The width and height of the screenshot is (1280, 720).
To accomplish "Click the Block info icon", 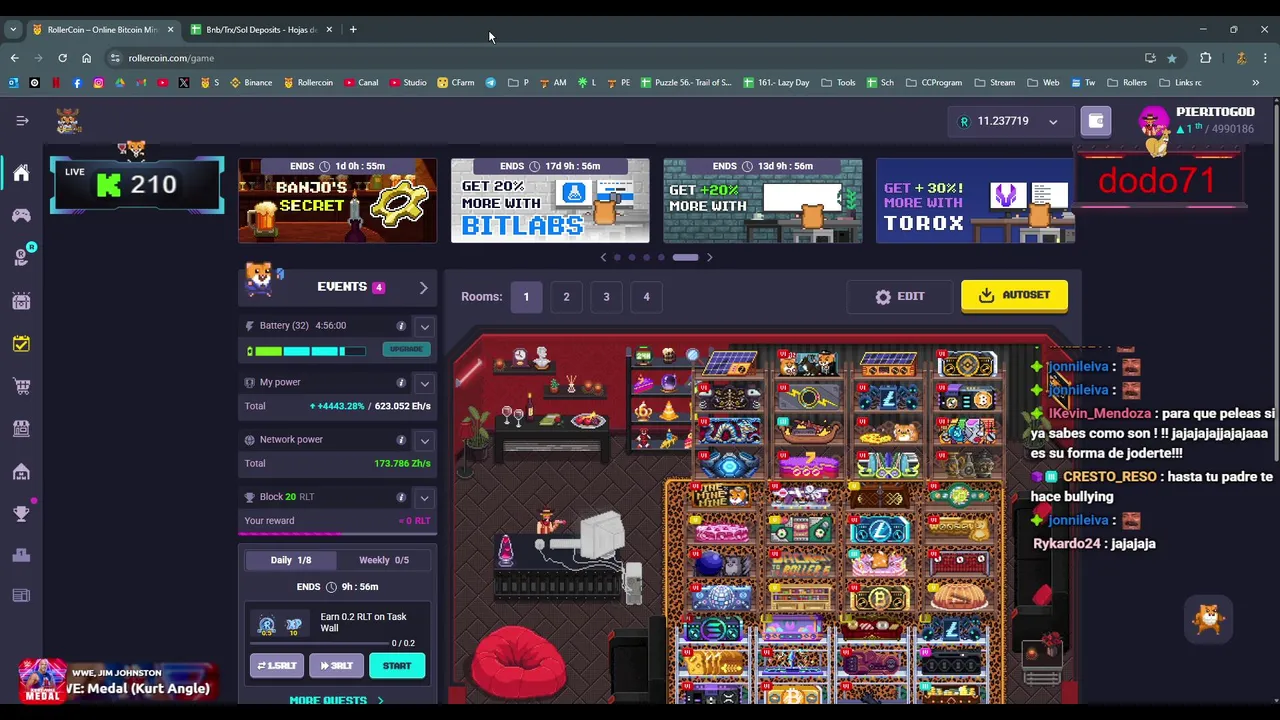I will [401, 497].
